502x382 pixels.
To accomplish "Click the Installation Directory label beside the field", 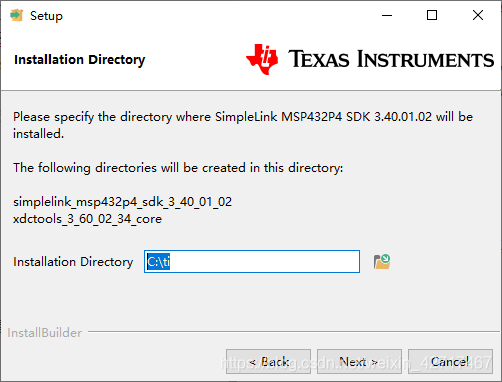I will 73,262.
